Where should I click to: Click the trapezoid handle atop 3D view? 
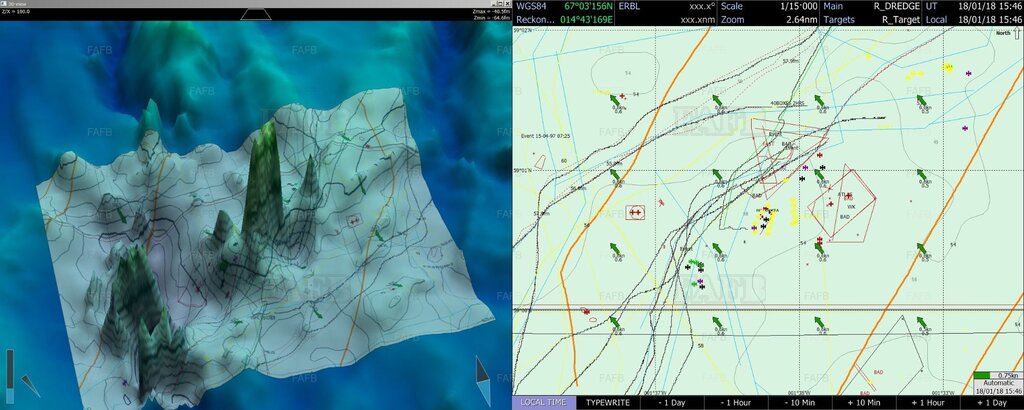(x=255, y=14)
